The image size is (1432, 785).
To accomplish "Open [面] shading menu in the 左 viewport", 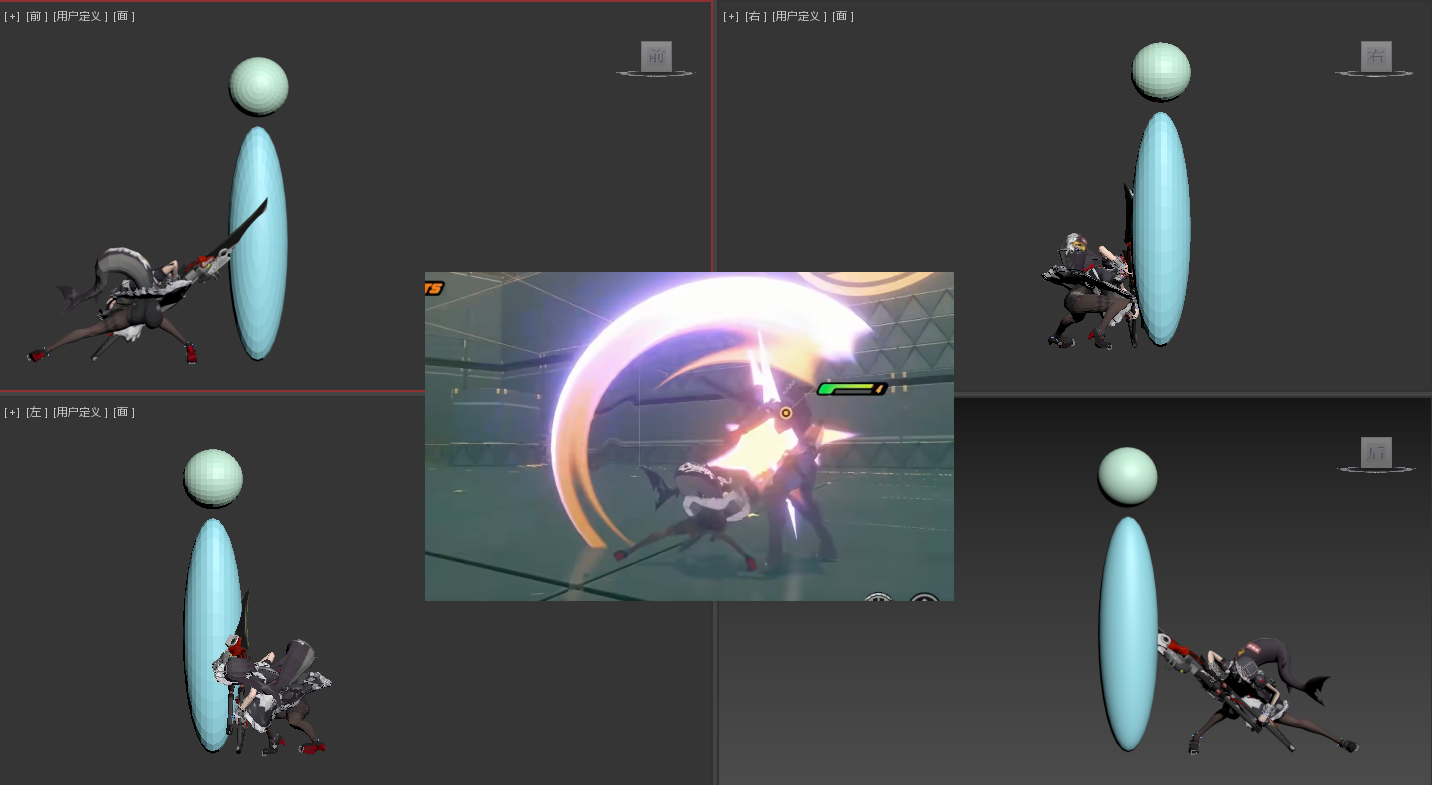I will coord(124,412).
